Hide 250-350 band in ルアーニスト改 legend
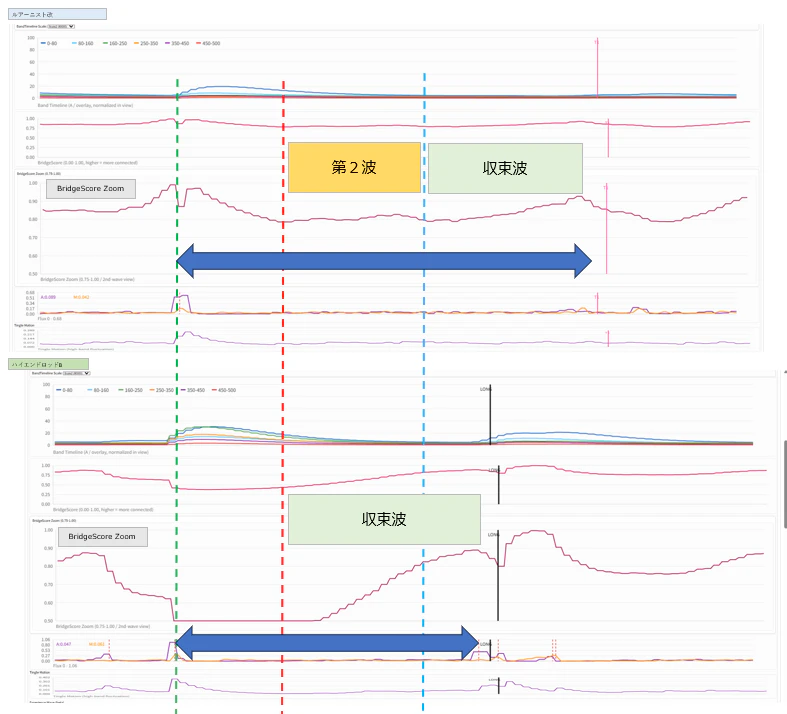The height and width of the screenshot is (714, 787). pos(146,43)
